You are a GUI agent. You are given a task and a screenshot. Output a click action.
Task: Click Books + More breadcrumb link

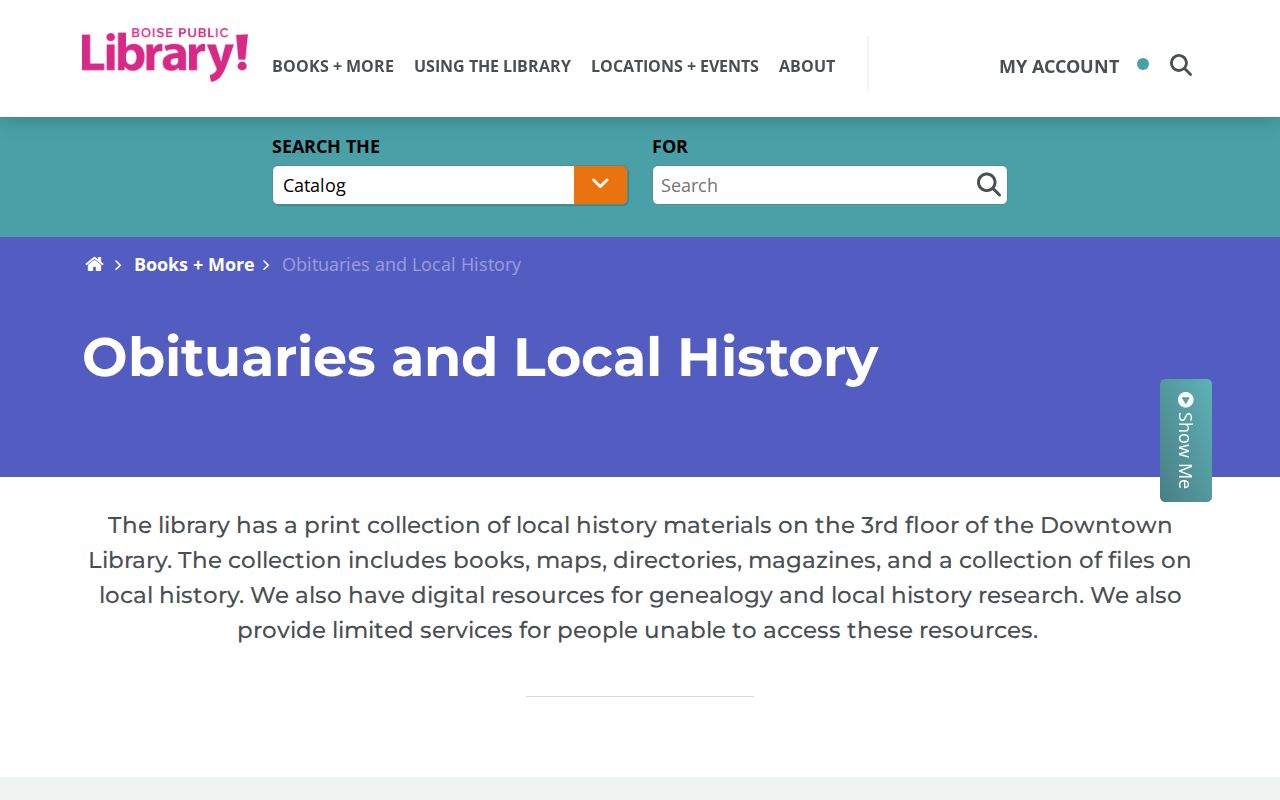pyautogui.click(x=194, y=264)
